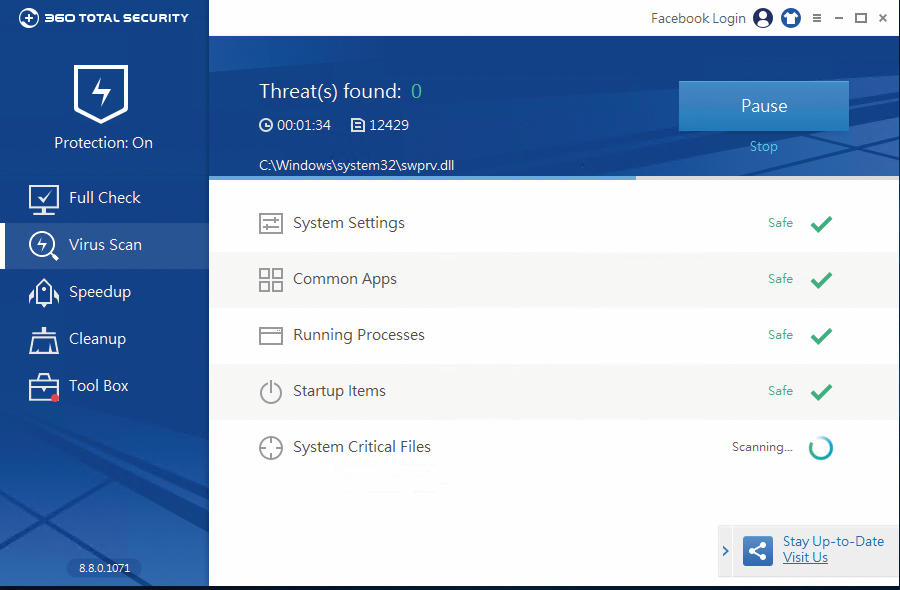Open the user account avatar icon

point(763,18)
